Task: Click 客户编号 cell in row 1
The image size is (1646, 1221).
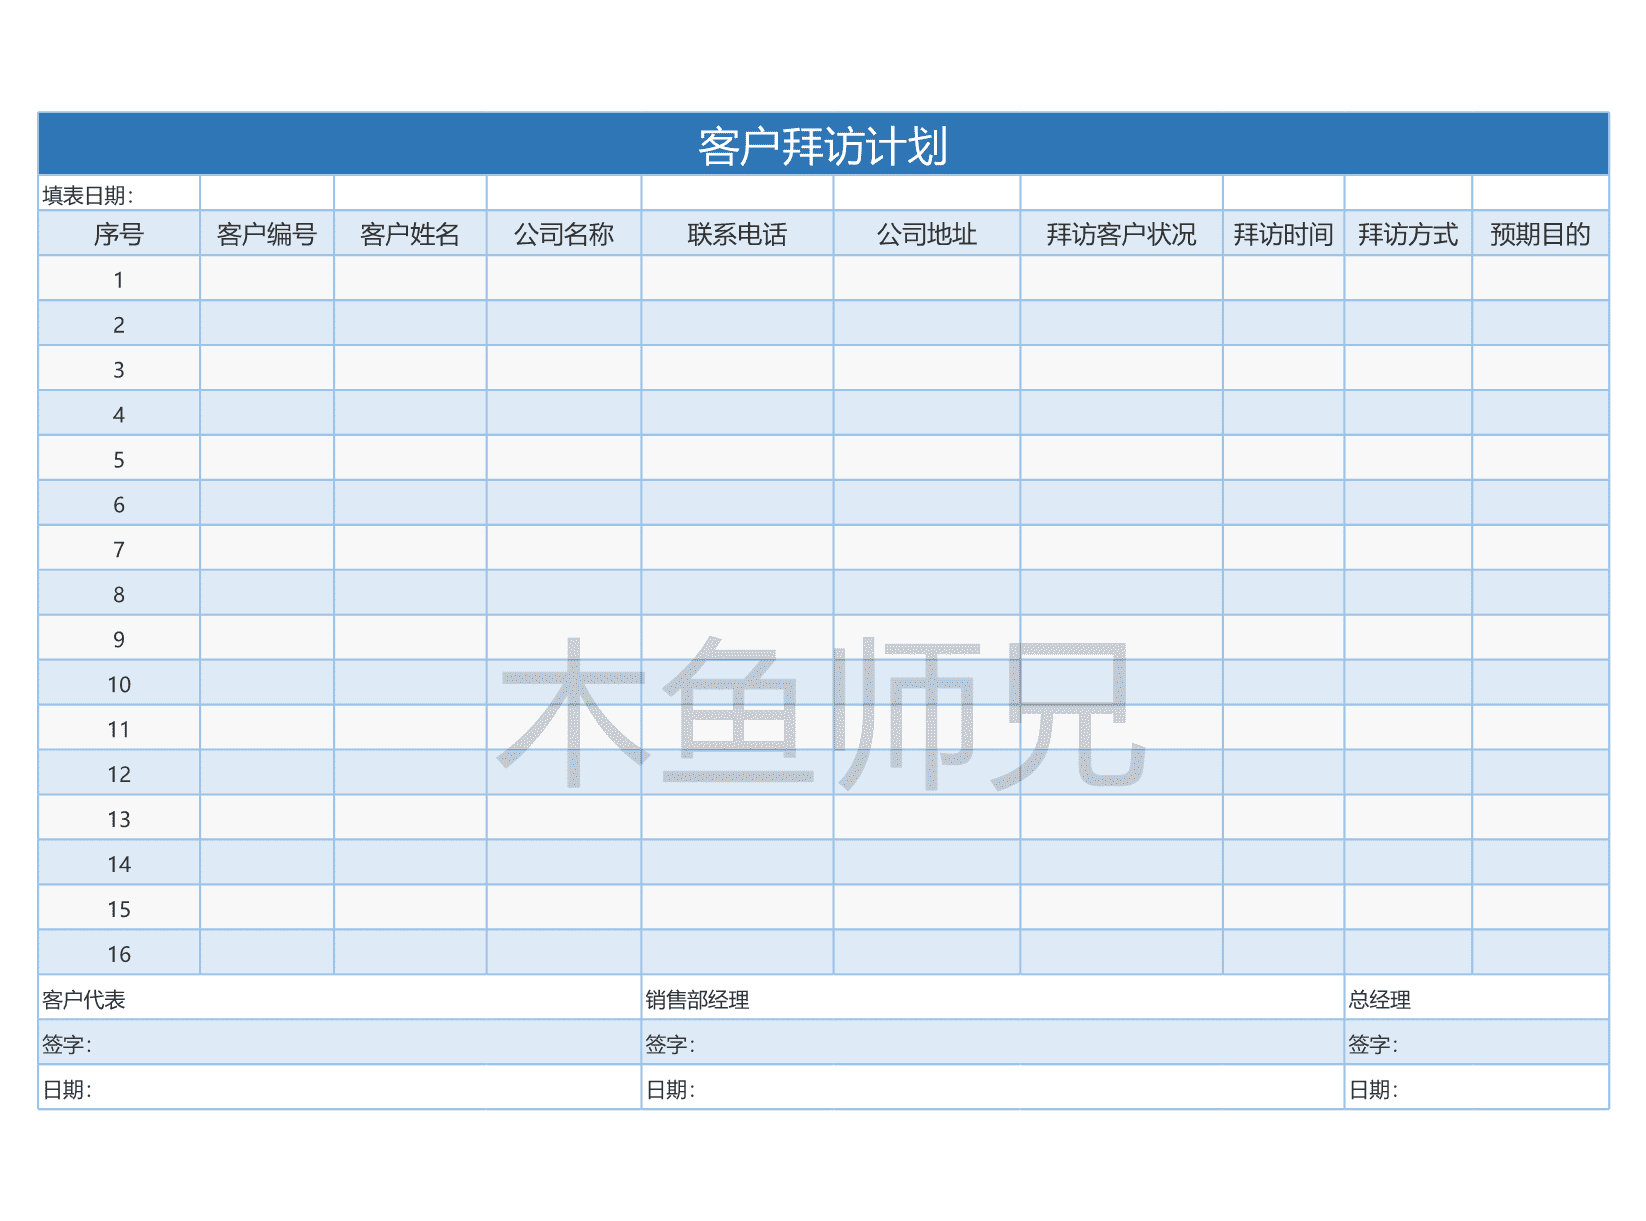Action: (x=267, y=278)
